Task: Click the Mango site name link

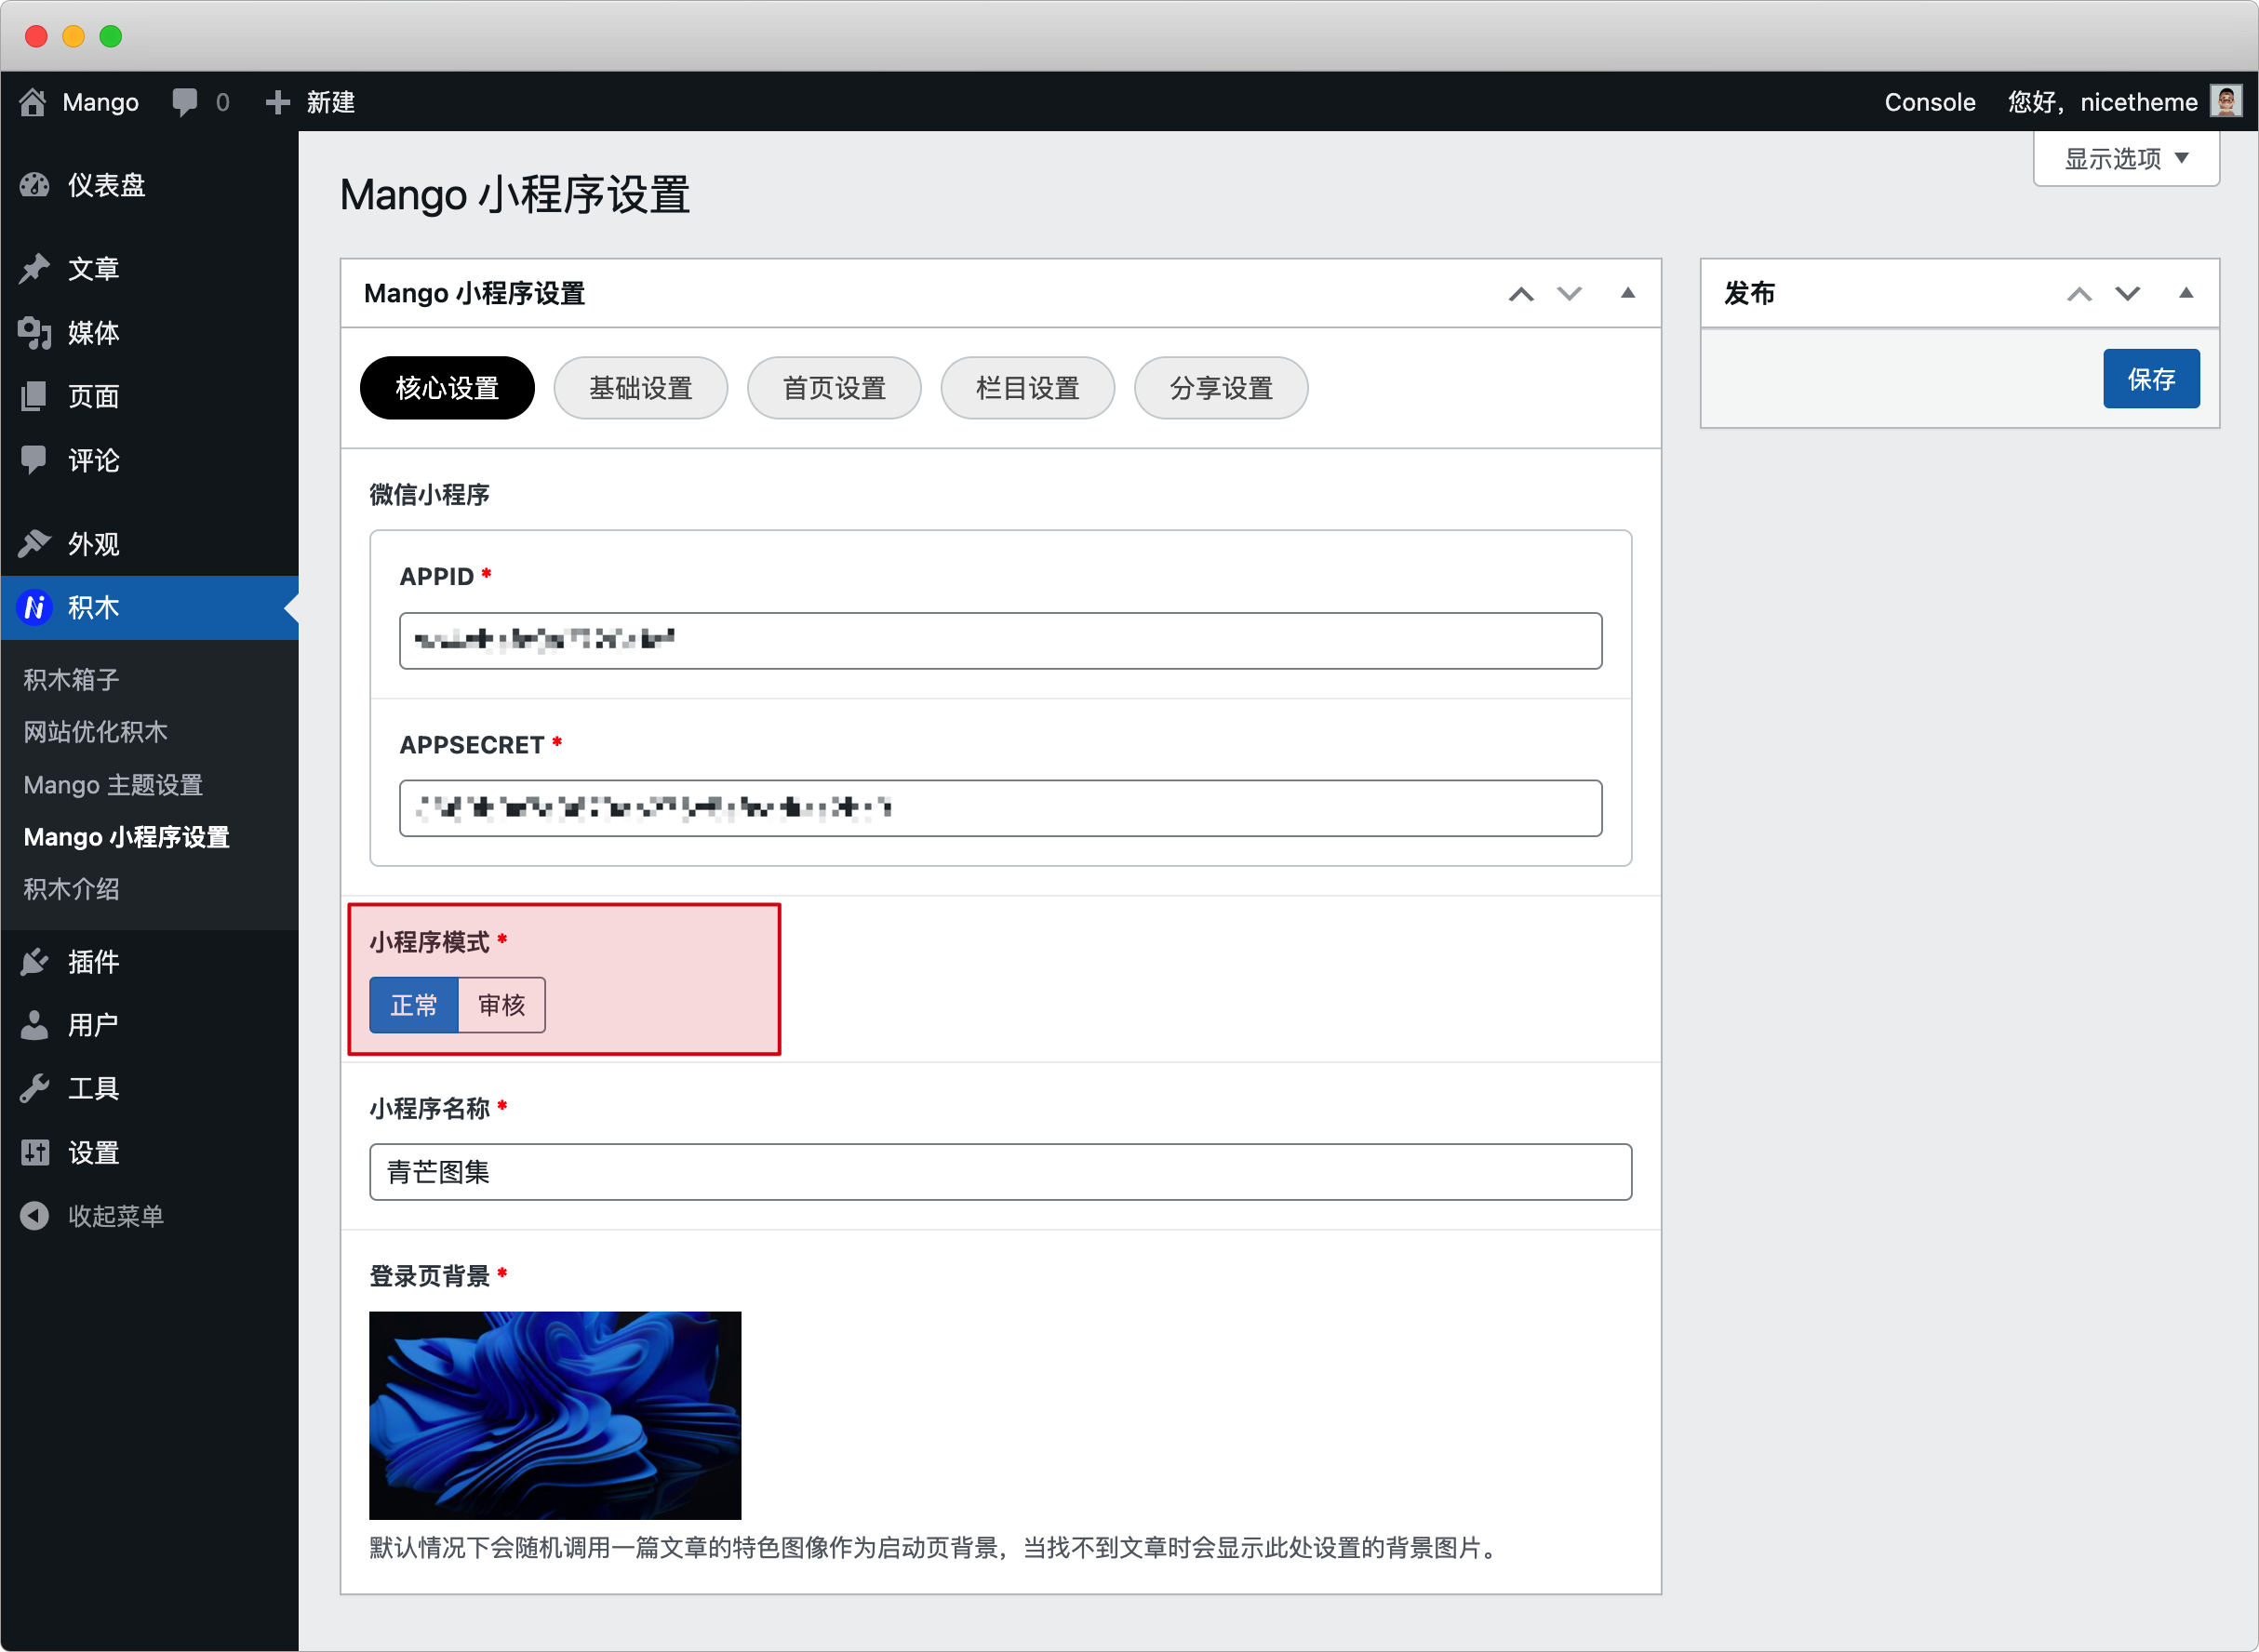Action: [x=100, y=102]
